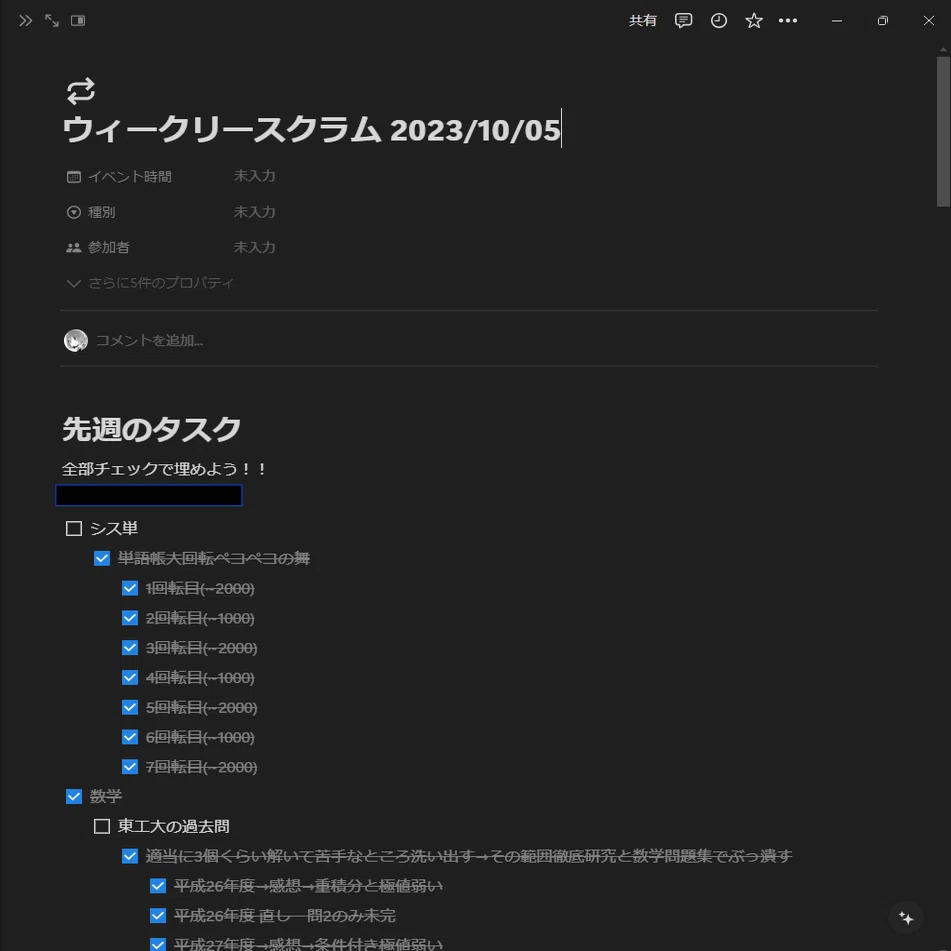Open the comments panel icon
Viewport: 951px width, 951px height.
click(x=683, y=21)
